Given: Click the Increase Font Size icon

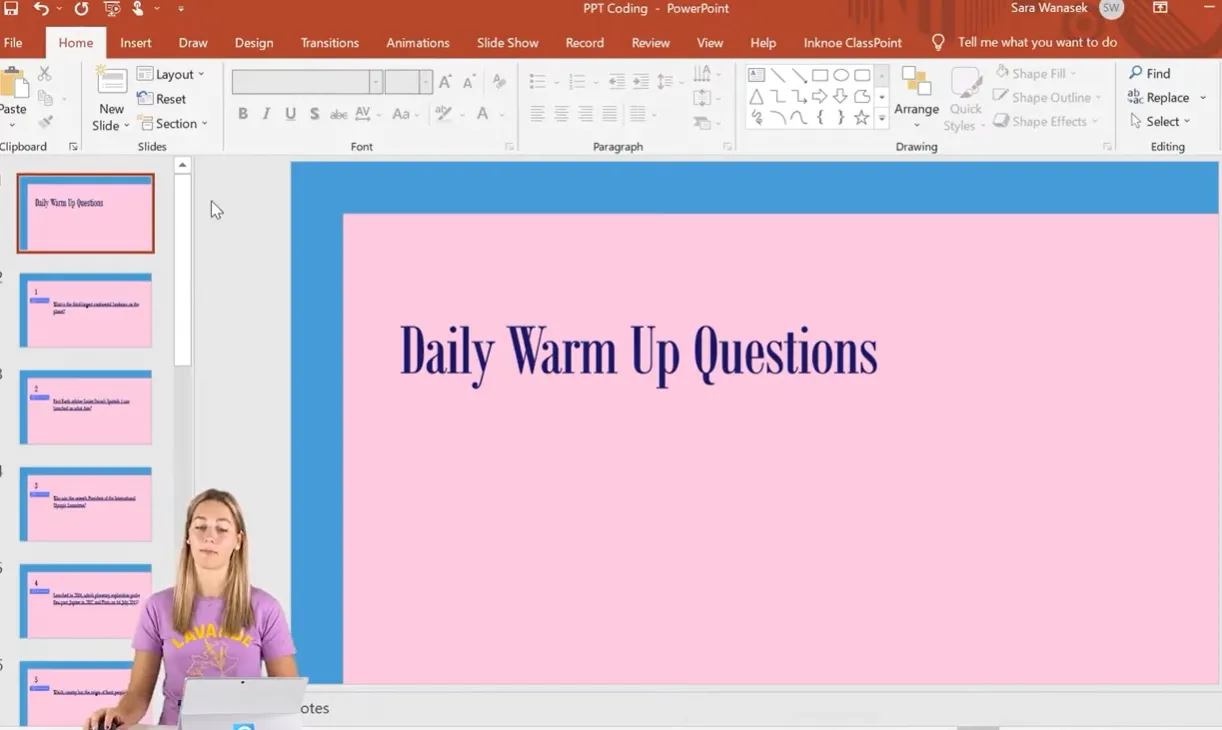Looking at the screenshot, I should pos(445,82).
